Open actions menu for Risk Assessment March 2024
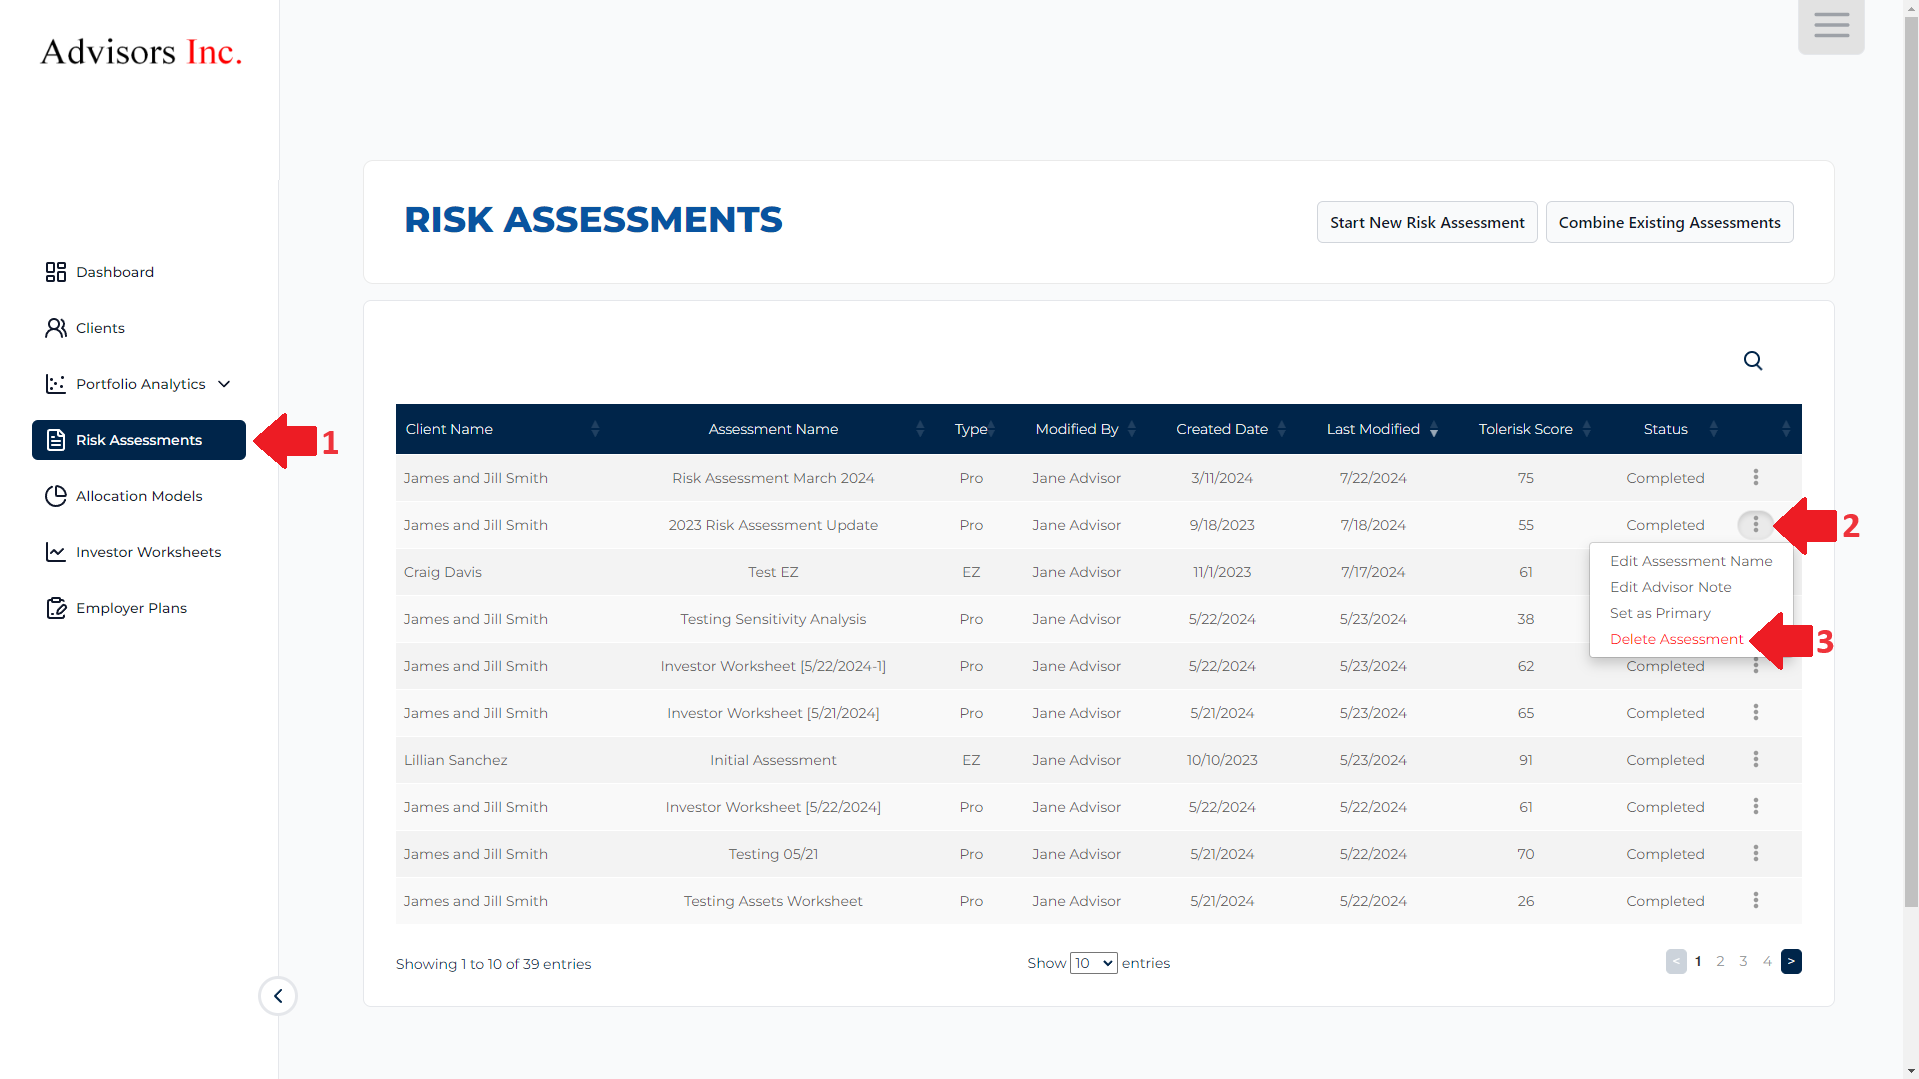 point(1755,478)
